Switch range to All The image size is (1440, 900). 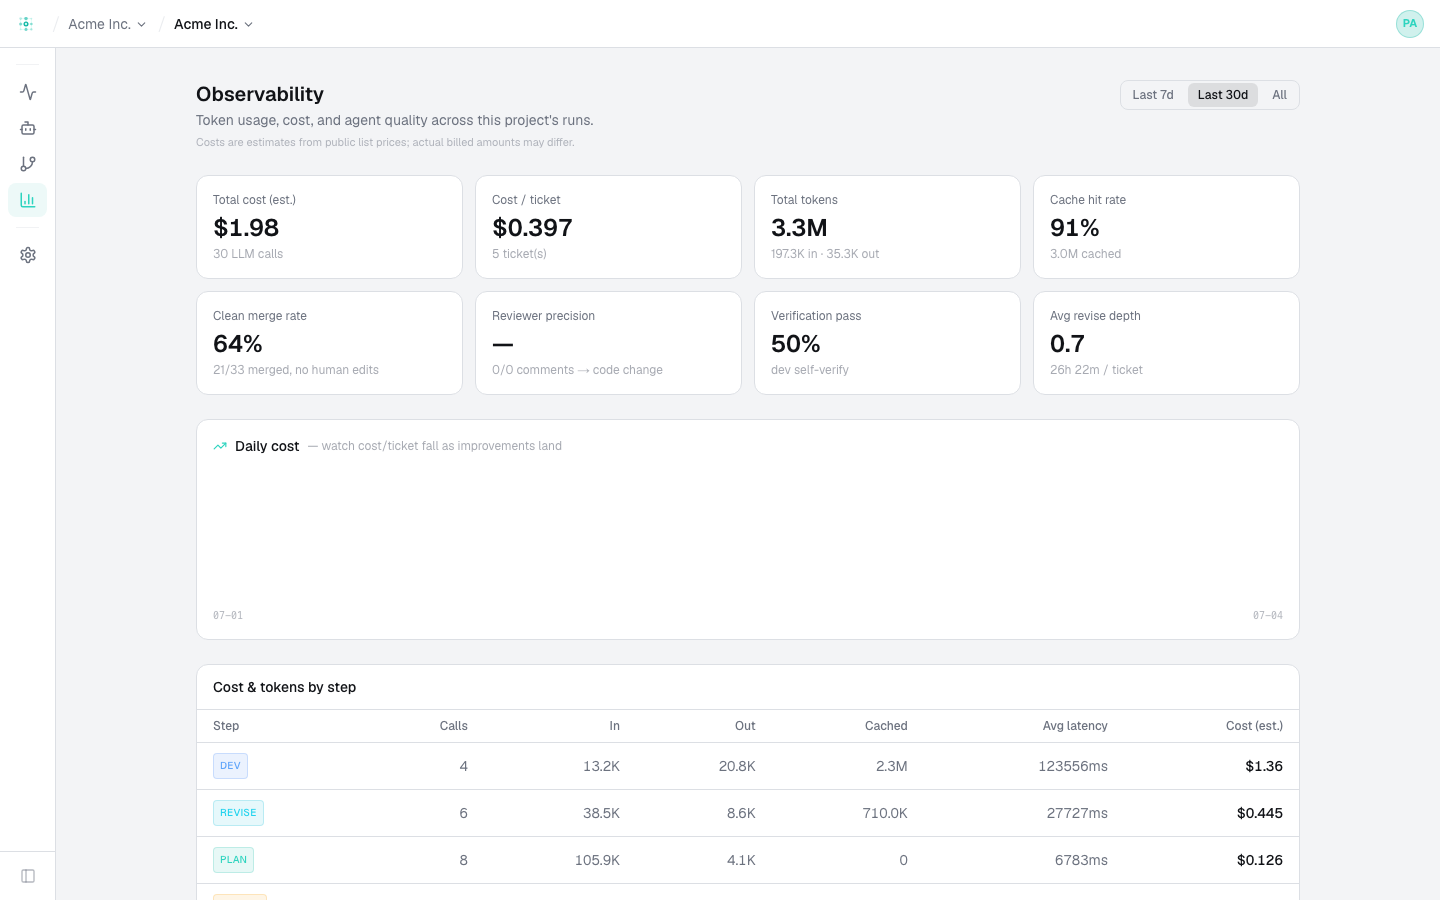[1279, 95]
